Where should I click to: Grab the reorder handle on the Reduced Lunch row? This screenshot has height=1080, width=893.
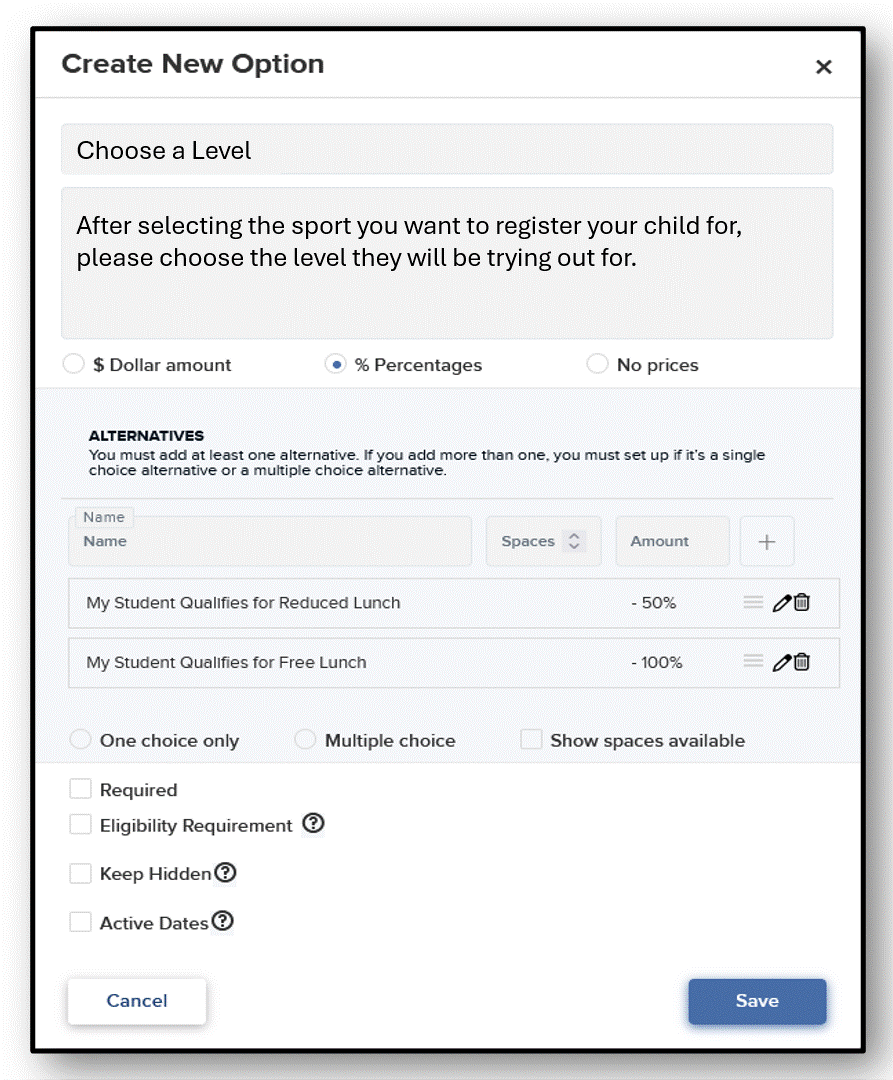[x=753, y=603]
